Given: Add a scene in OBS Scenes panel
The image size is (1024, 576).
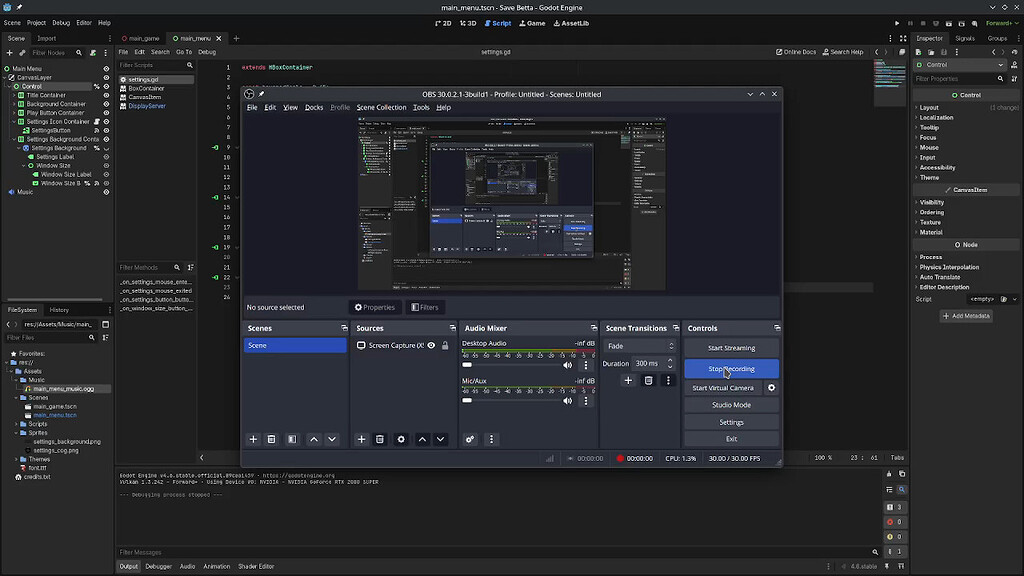Looking at the screenshot, I should tap(253, 440).
